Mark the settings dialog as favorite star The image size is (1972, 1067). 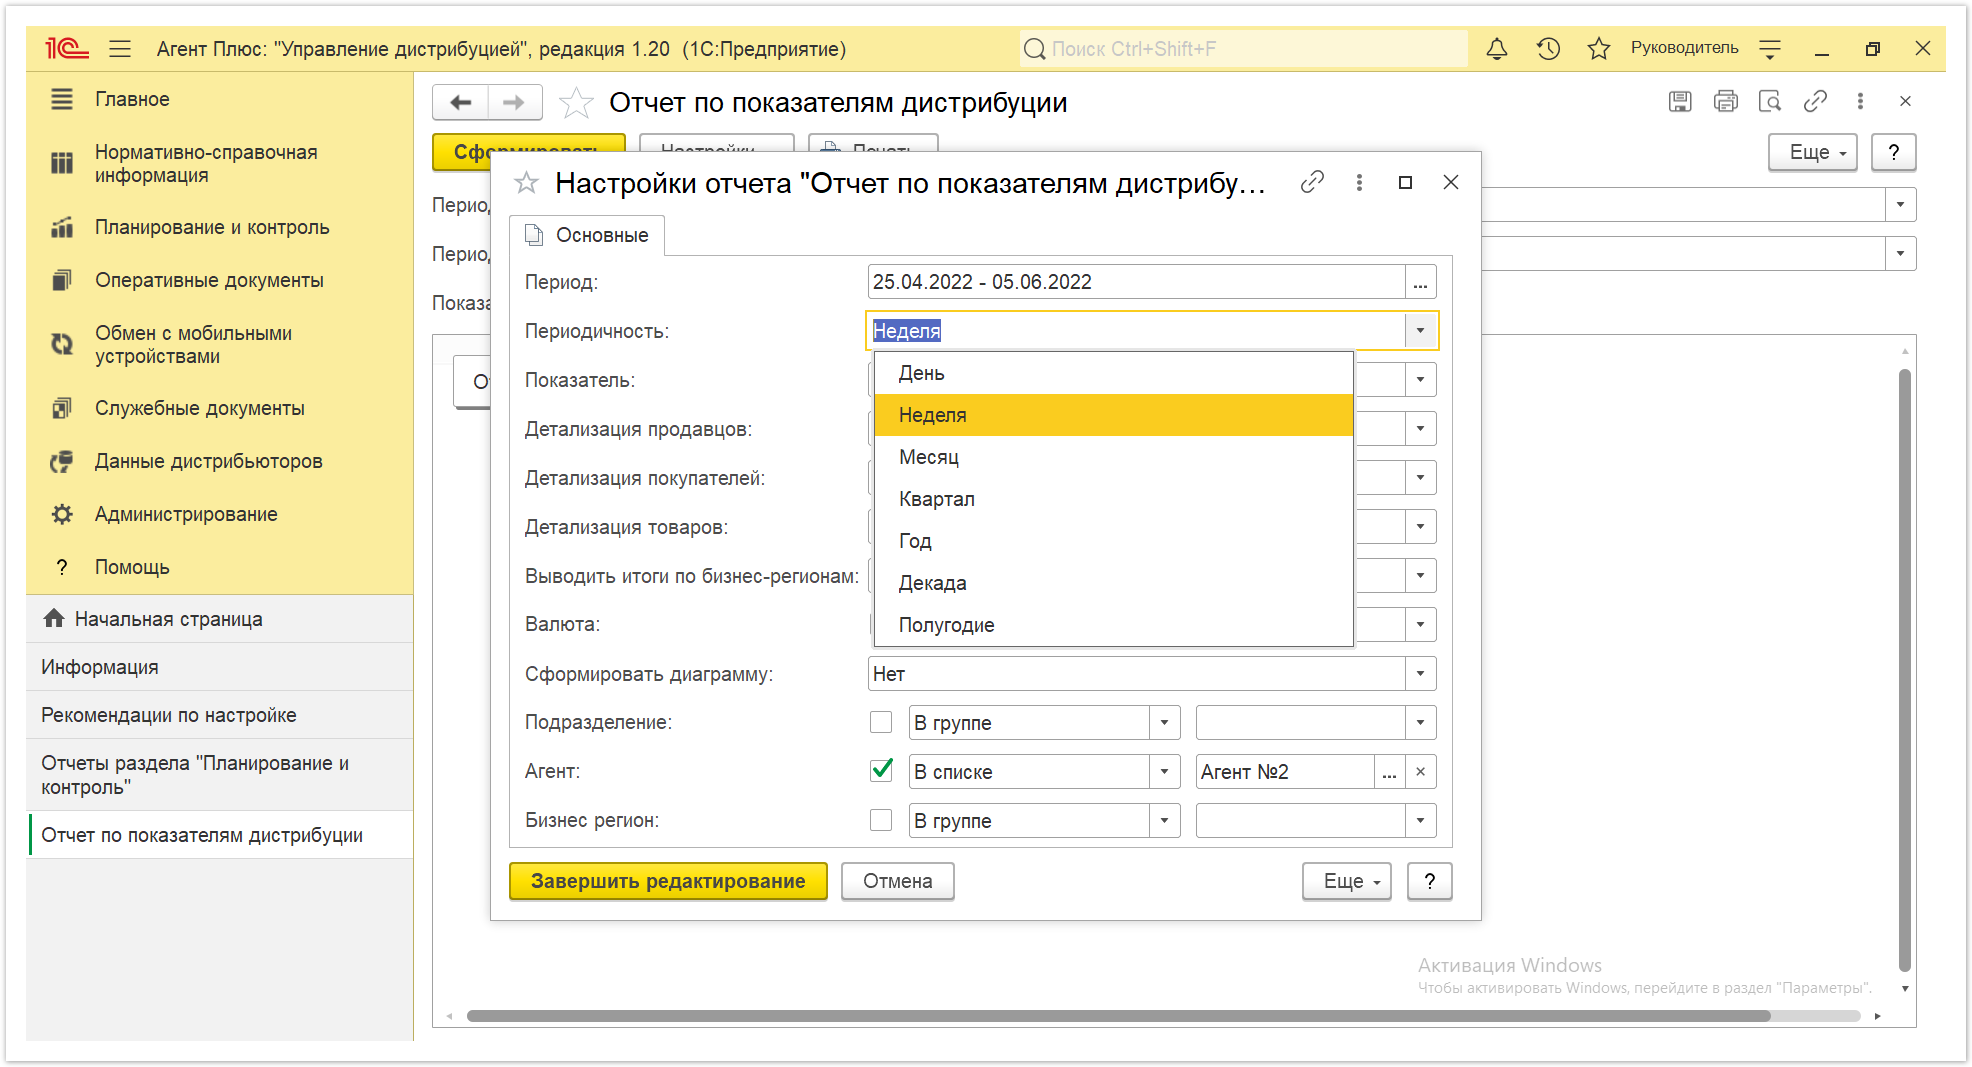[x=526, y=183]
